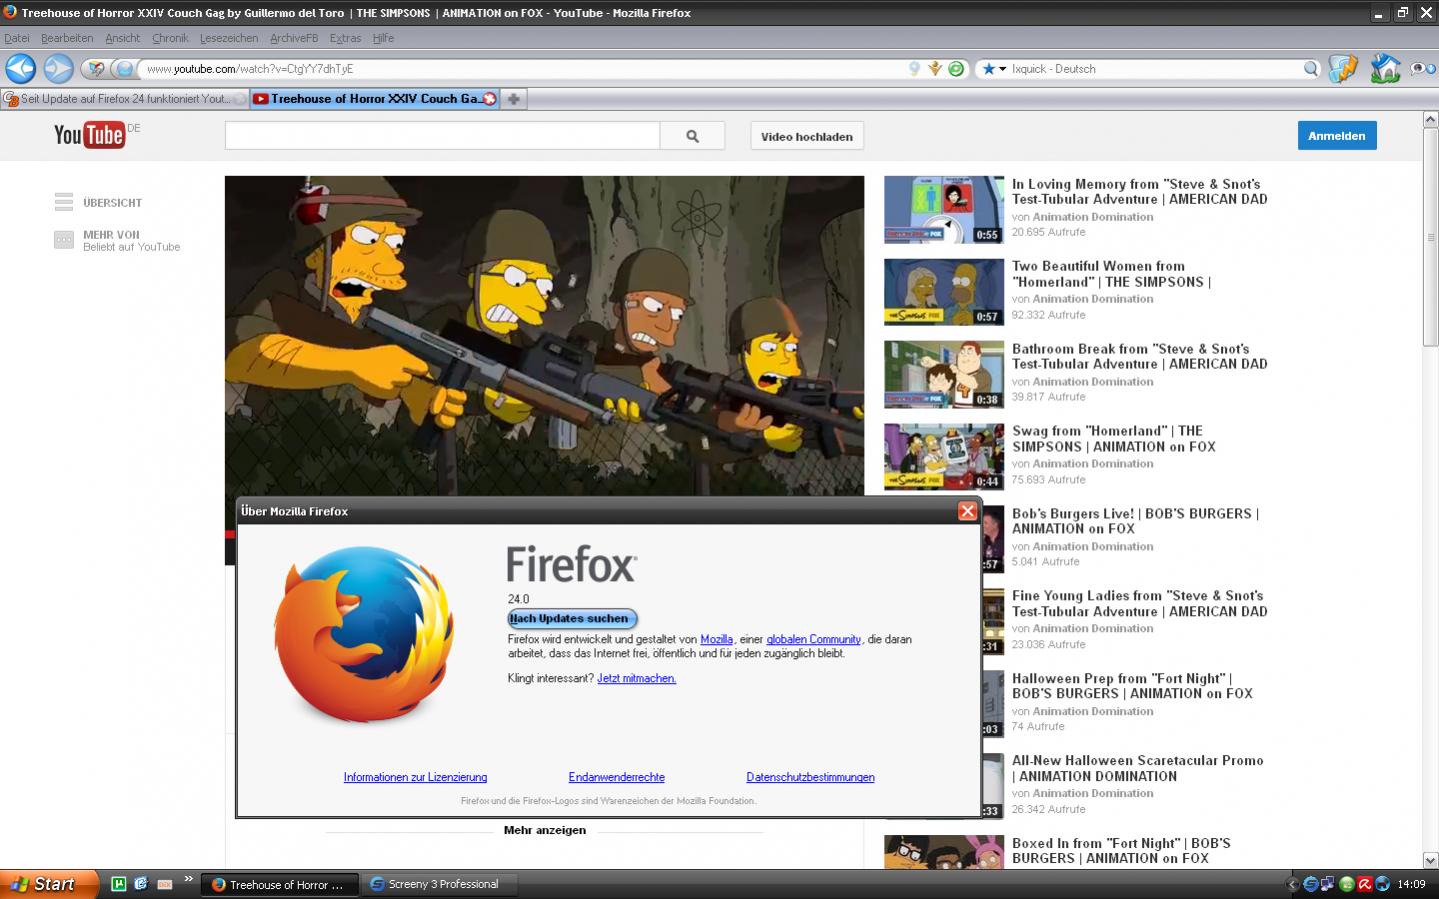Click the reload icon in the address bar
This screenshot has height=899, width=1439.
[x=956, y=69]
